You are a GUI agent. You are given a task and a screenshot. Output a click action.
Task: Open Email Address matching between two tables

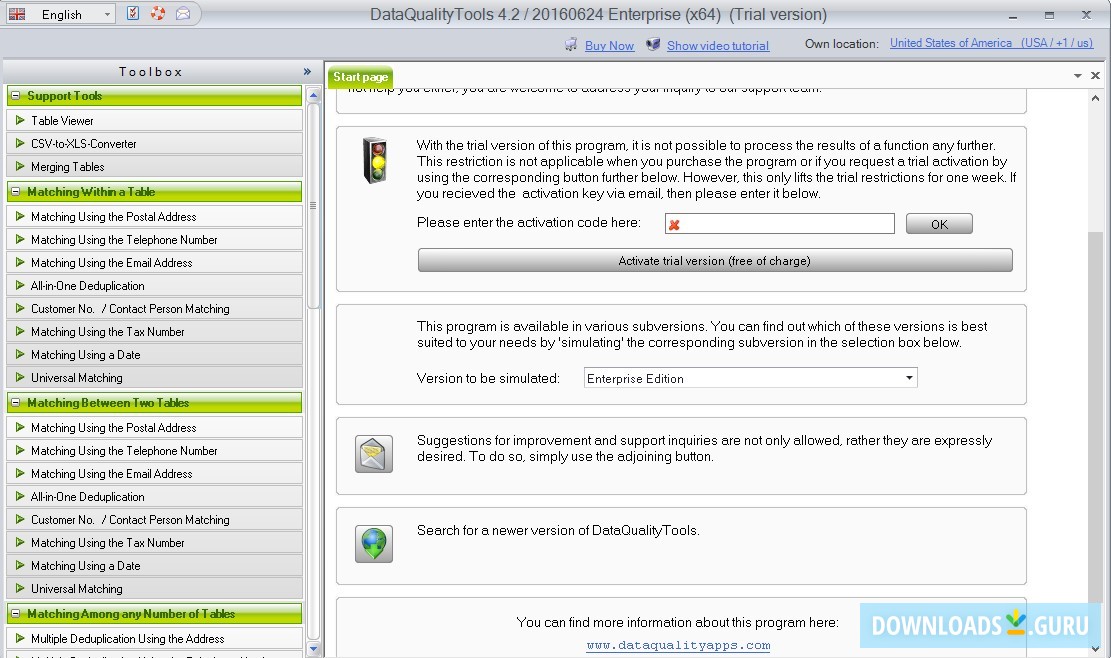pyautogui.click(x=154, y=474)
